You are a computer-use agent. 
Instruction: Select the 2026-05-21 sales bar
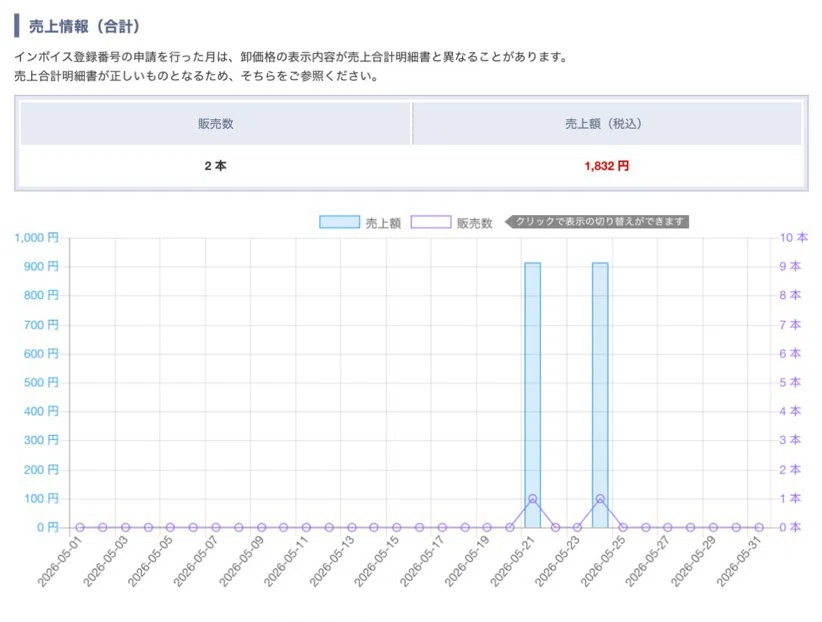533,395
